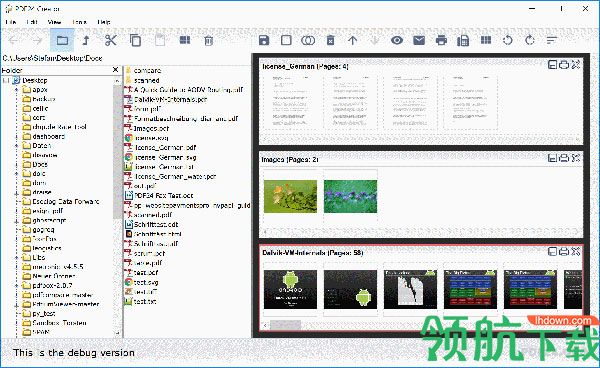600x368 pixels.
Task: Print the license_German document panel
Action: click(564, 65)
